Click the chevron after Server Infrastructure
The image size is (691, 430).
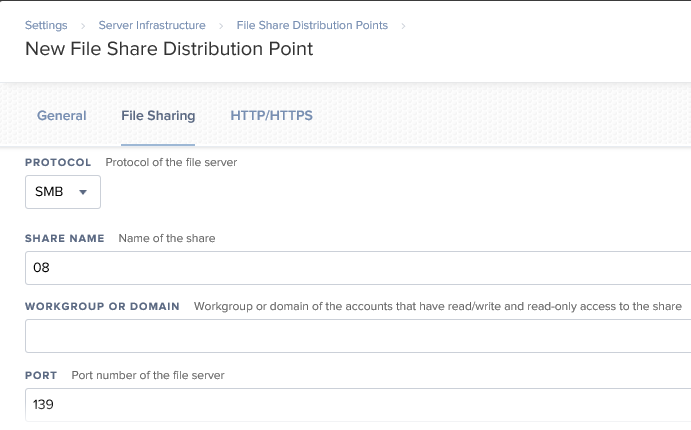pyautogui.click(x=221, y=26)
